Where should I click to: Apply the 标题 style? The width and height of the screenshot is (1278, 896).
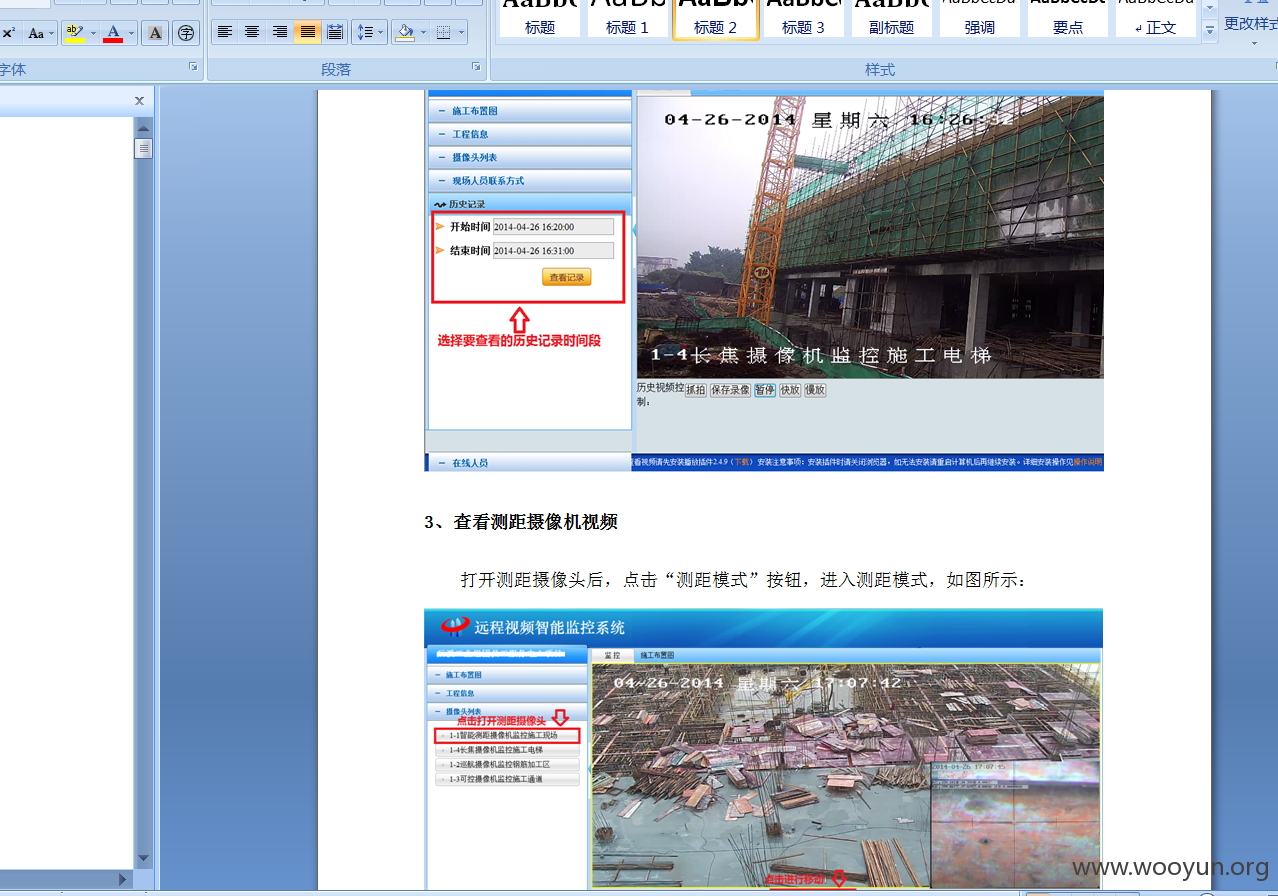pos(540,18)
